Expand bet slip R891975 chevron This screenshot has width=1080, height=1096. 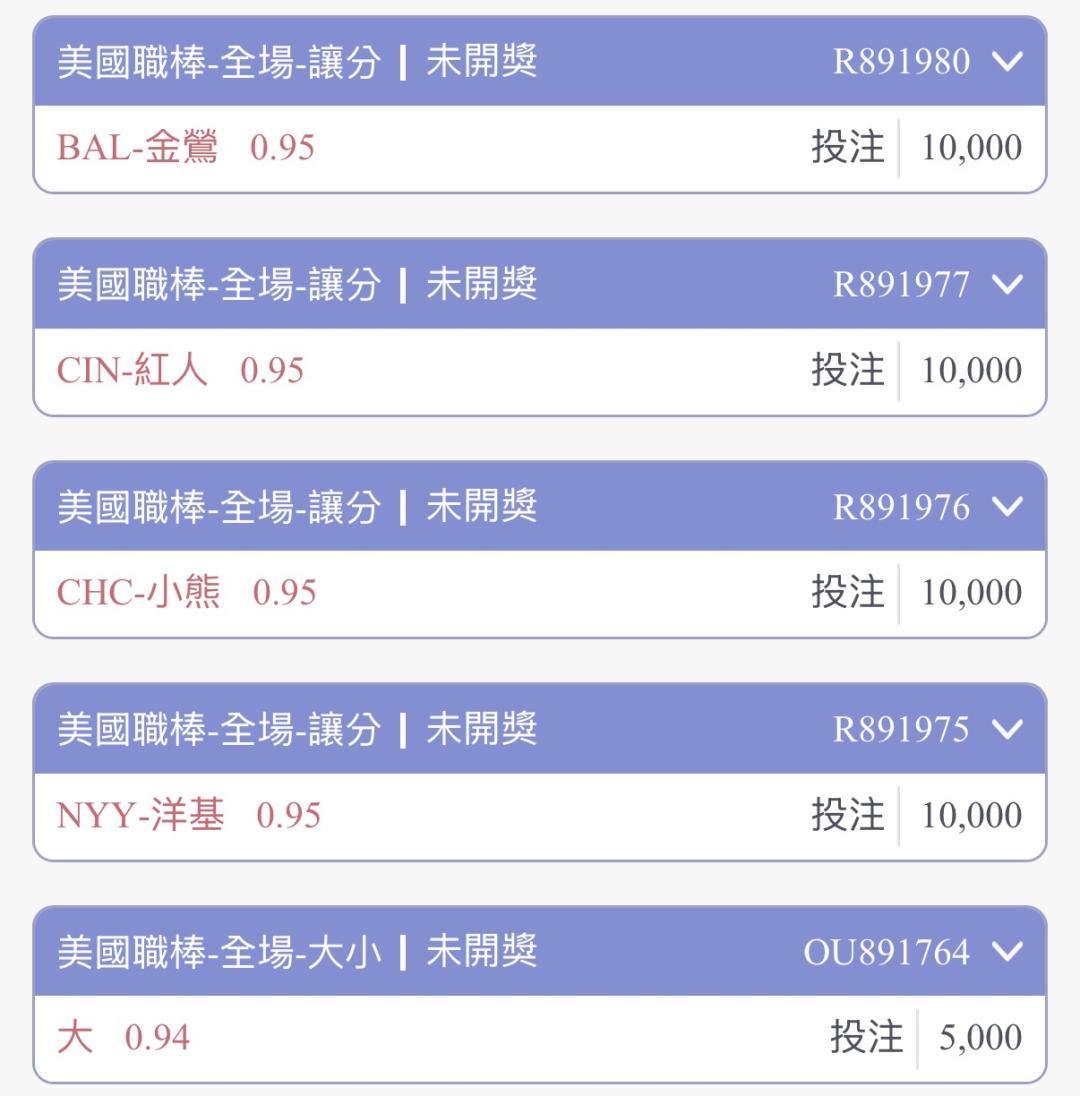pyautogui.click(x=1007, y=730)
